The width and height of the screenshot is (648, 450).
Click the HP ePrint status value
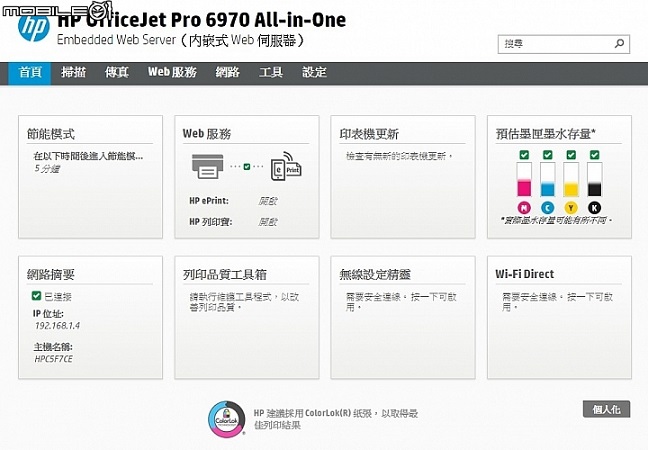pos(267,201)
